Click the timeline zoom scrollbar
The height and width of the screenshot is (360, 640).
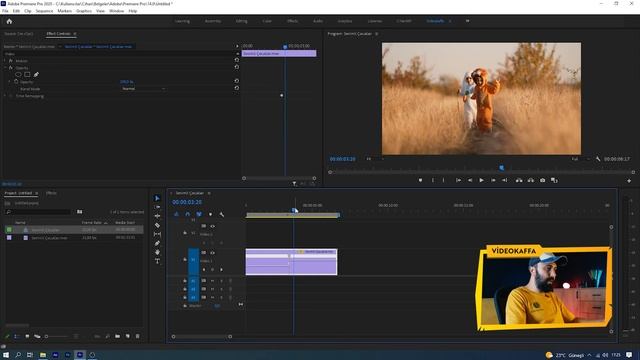tap(202, 337)
